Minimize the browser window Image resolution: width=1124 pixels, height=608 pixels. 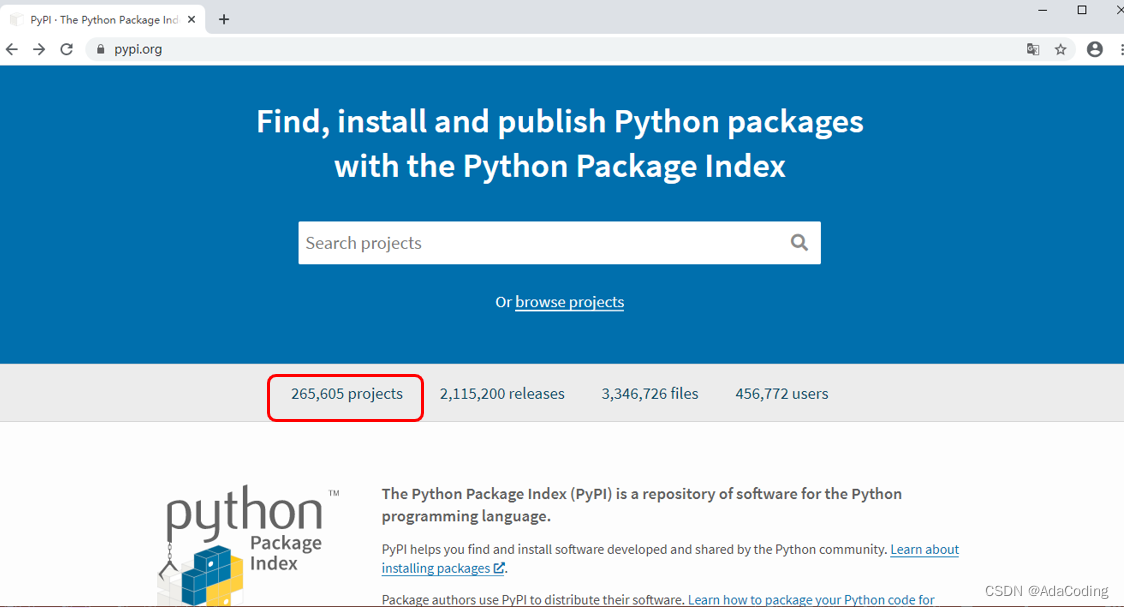click(x=1042, y=10)
